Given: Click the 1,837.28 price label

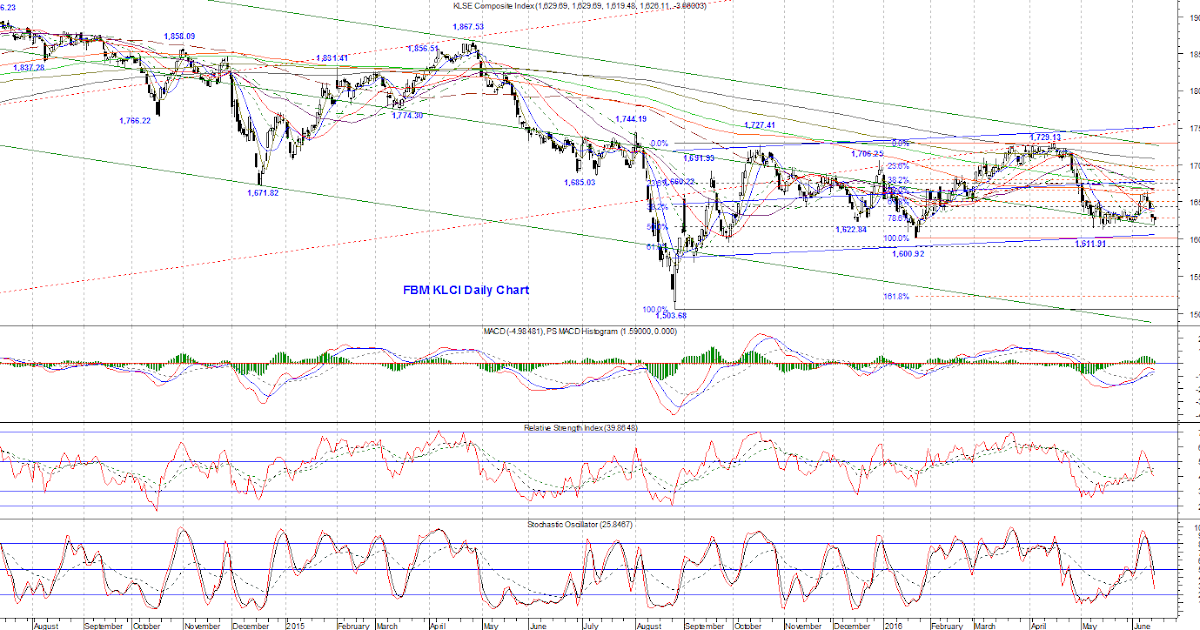Looking at the screenshot, I should click(31, 68).
